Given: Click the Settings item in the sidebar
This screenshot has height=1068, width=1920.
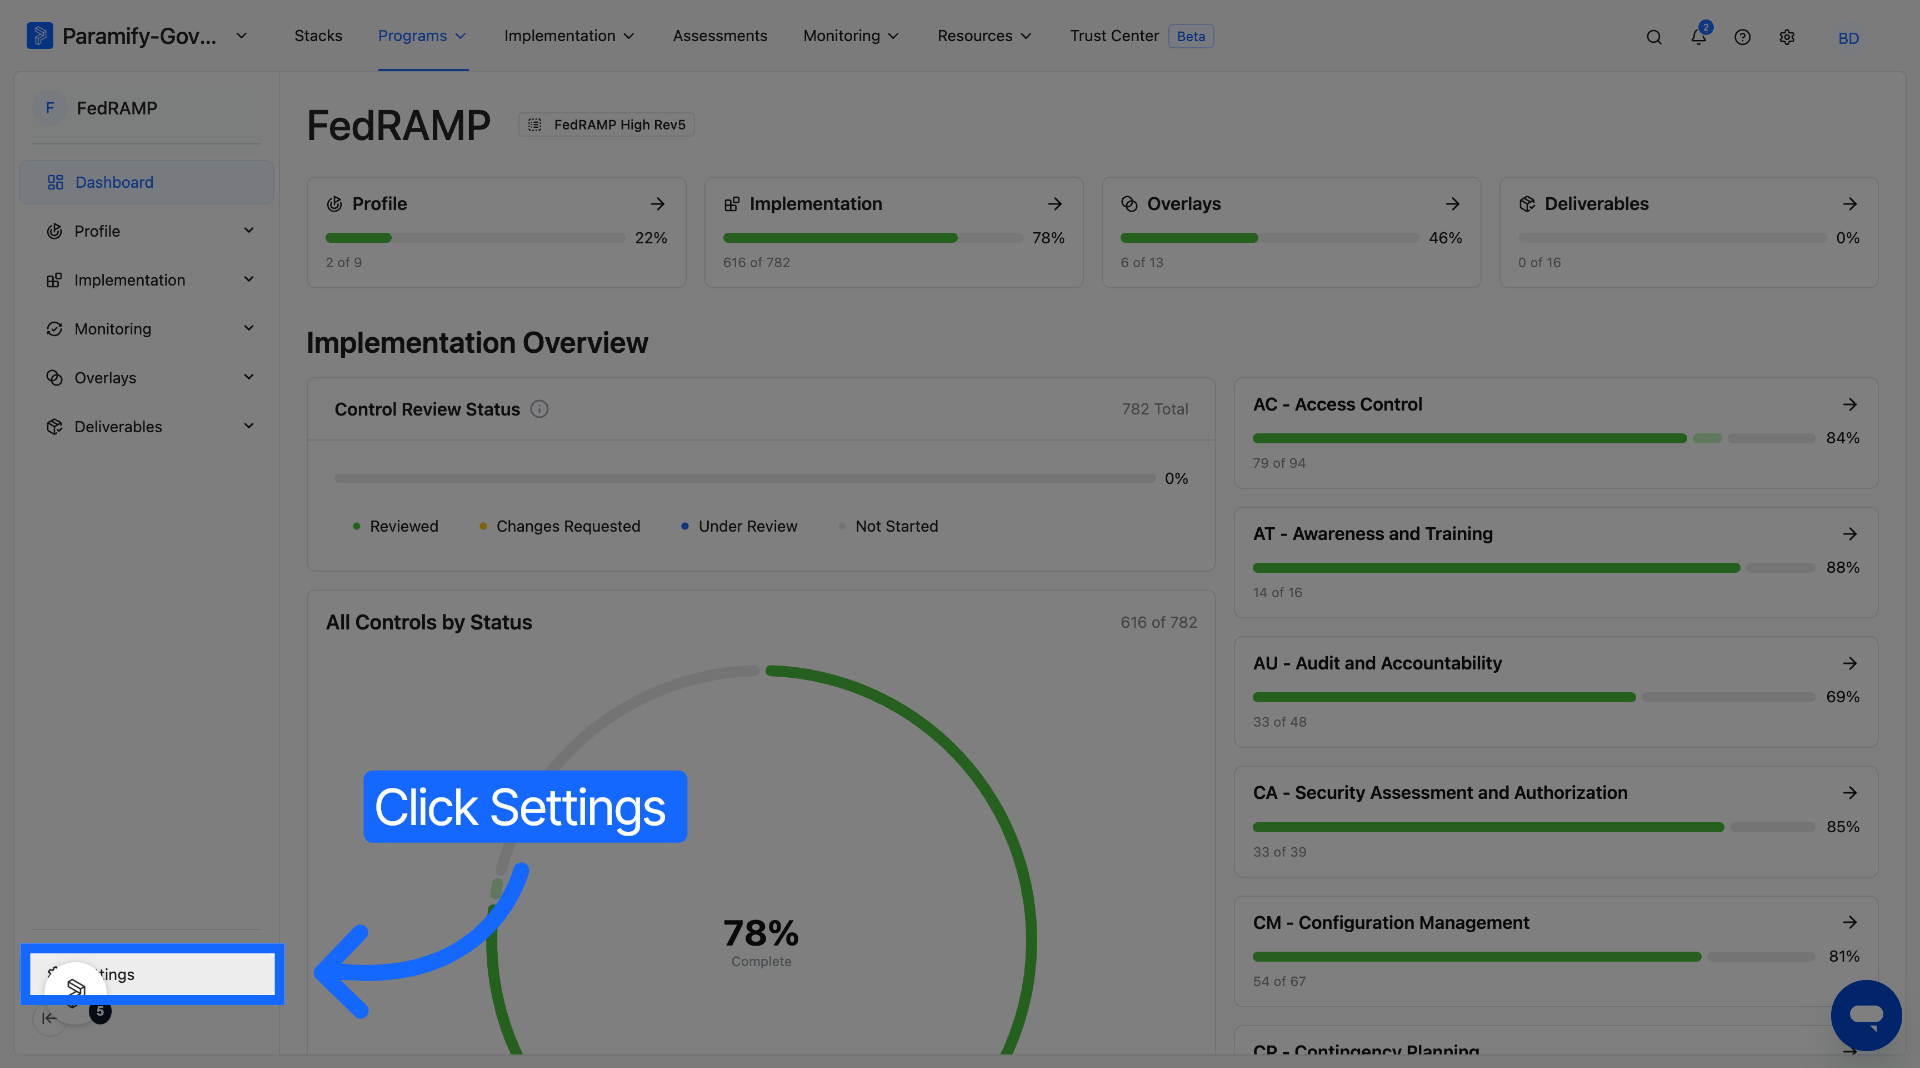Looking at the screenshot, I should click(152, 974).
